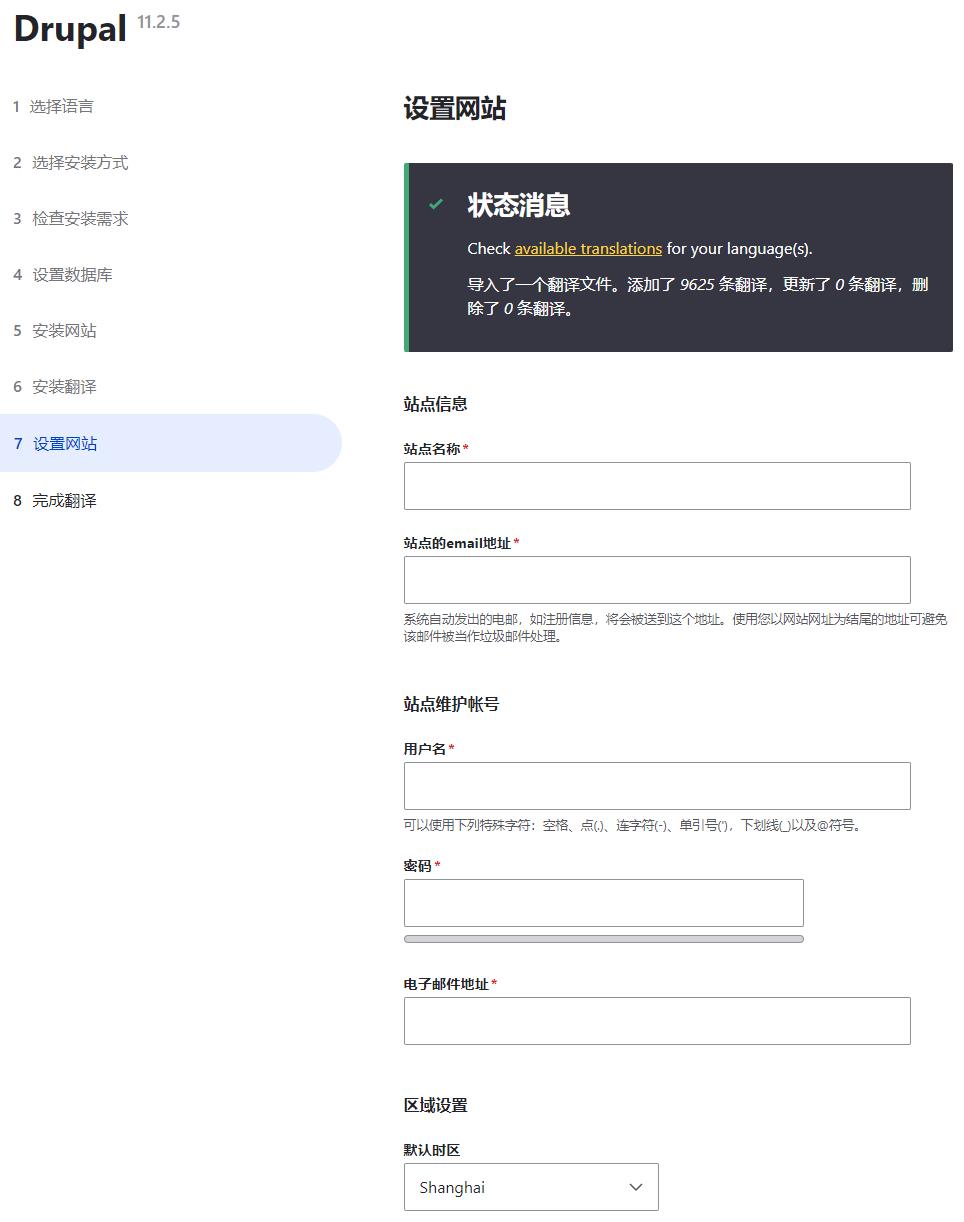The height and width of the screenshot is (1222, 964).
Task: Click the username special characters hint text
Action: point(633,825)
